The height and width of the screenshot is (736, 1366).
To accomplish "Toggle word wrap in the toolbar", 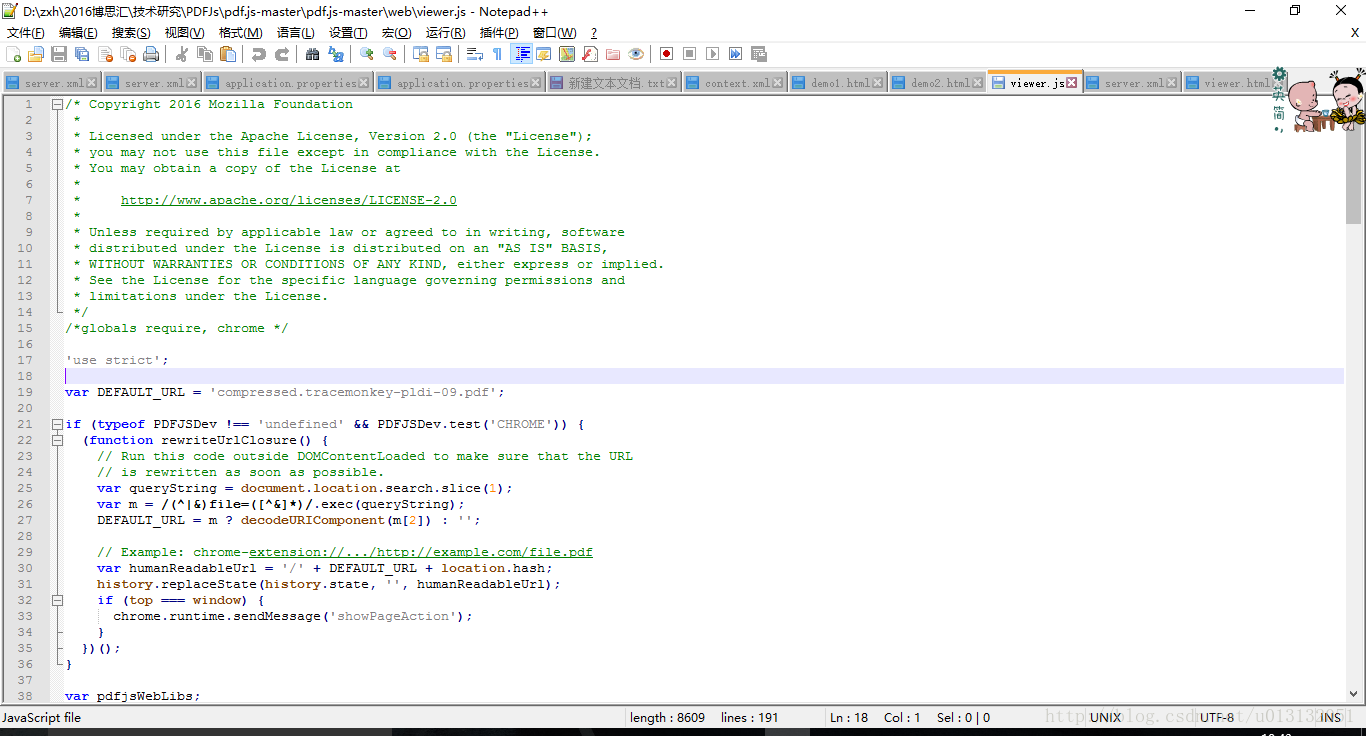I will (x=475, y=54).
